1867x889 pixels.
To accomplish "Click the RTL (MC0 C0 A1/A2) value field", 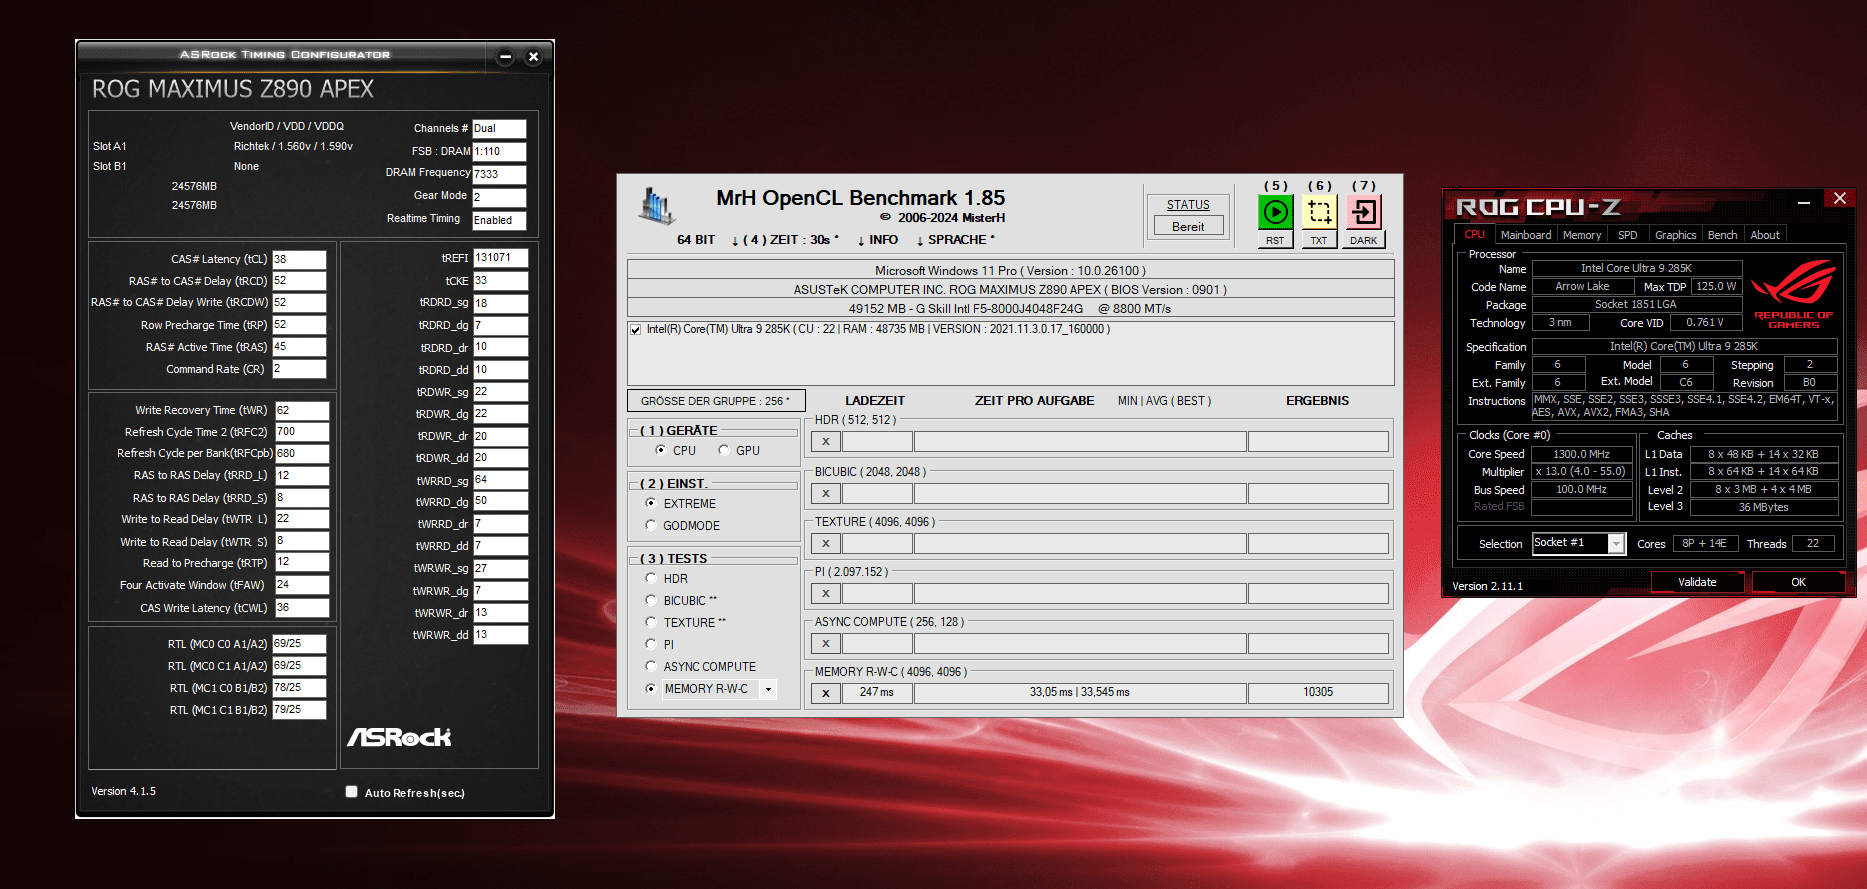I will [x=299, y=644].
